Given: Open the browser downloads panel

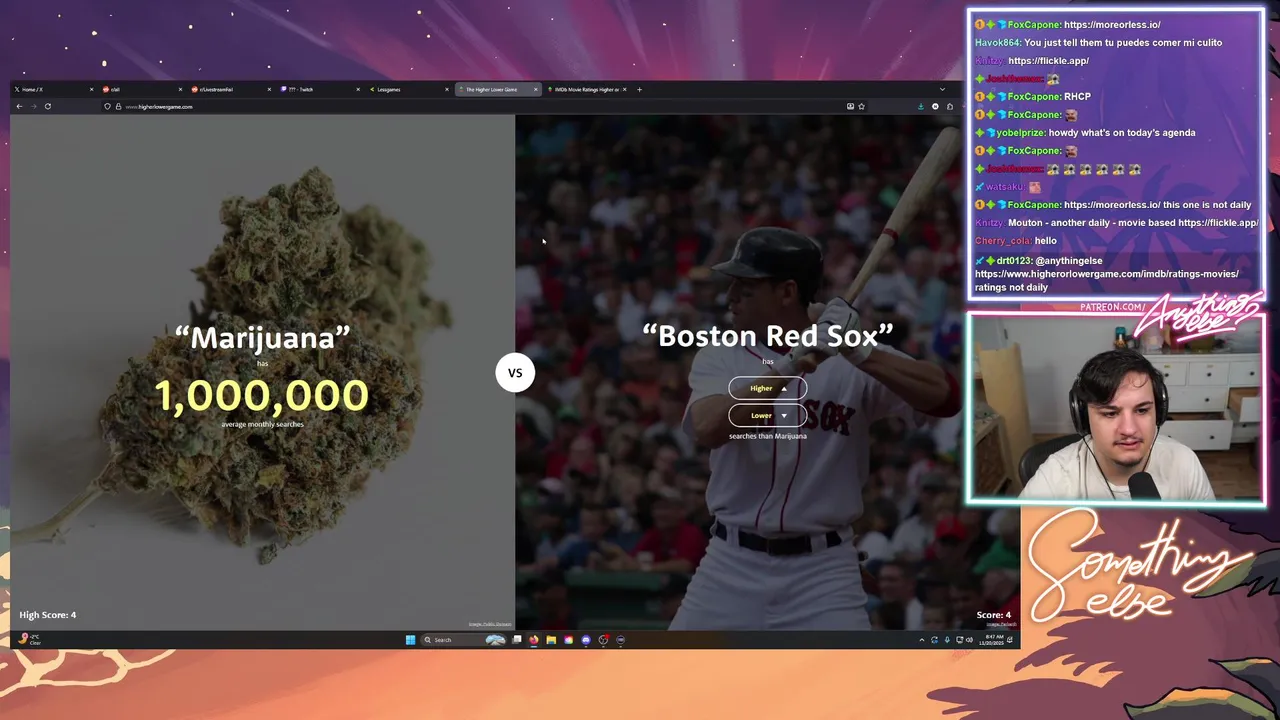Looking at the screenshot, I should click(x=921, y=106).
